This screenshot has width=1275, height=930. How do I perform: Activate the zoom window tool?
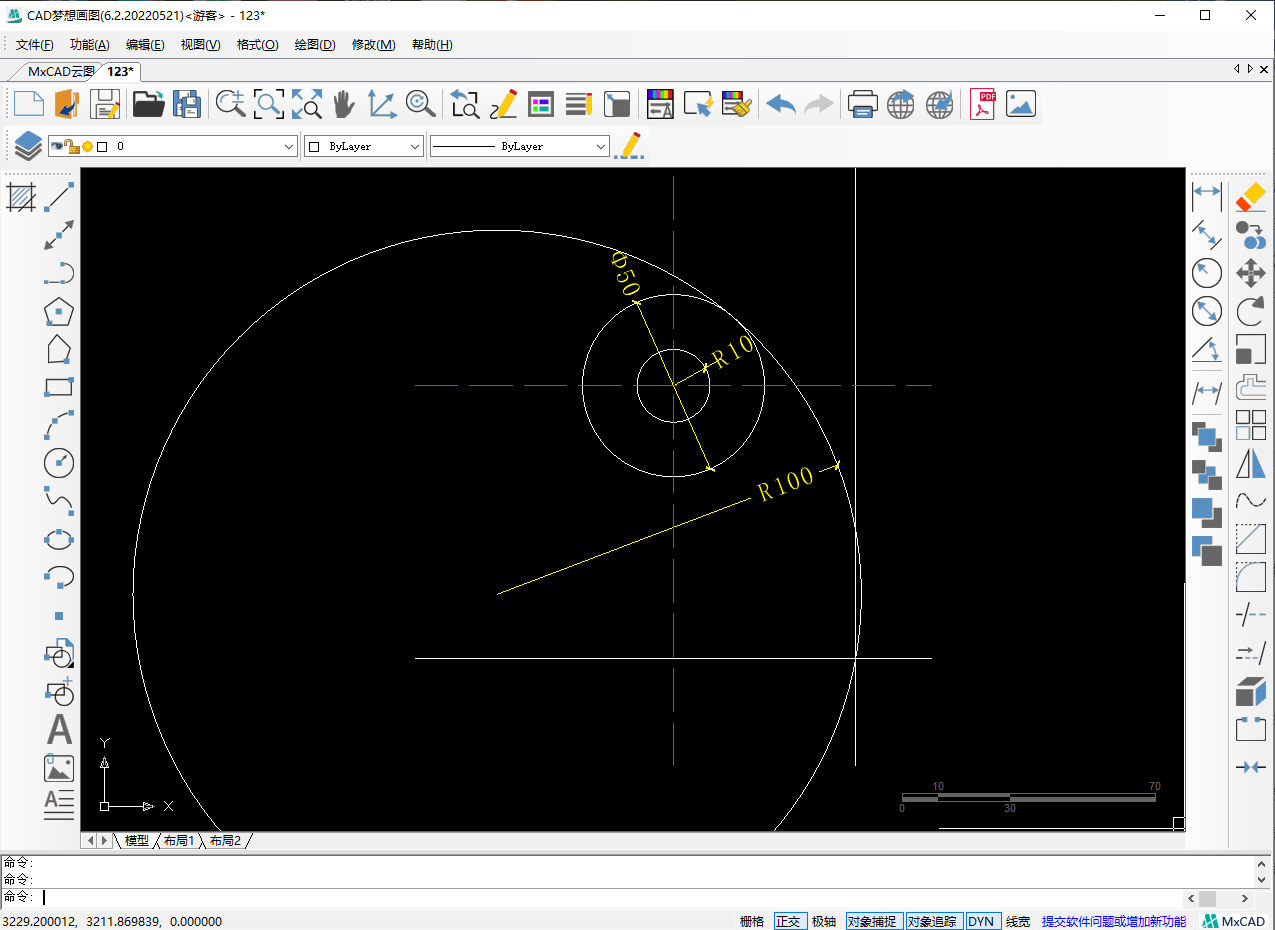269,104
